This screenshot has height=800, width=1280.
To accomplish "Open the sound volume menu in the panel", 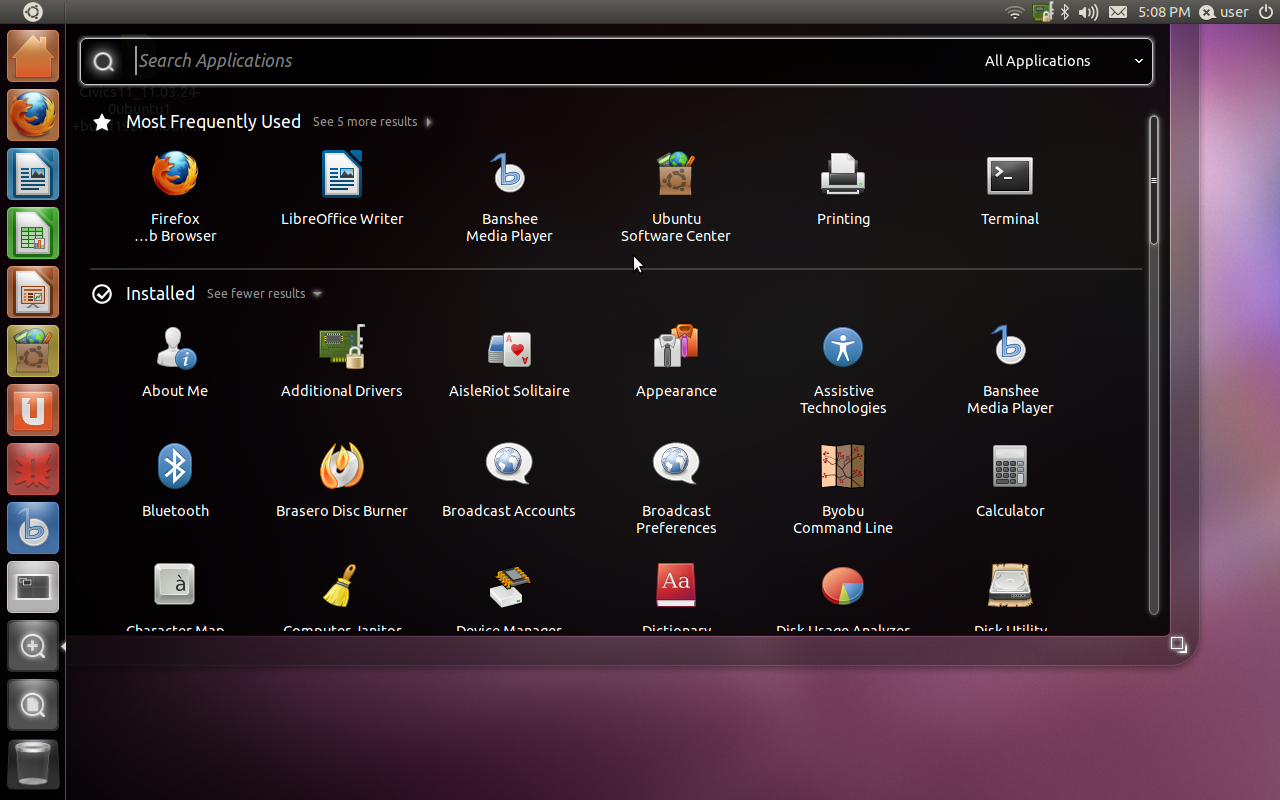I will 1090,12.
